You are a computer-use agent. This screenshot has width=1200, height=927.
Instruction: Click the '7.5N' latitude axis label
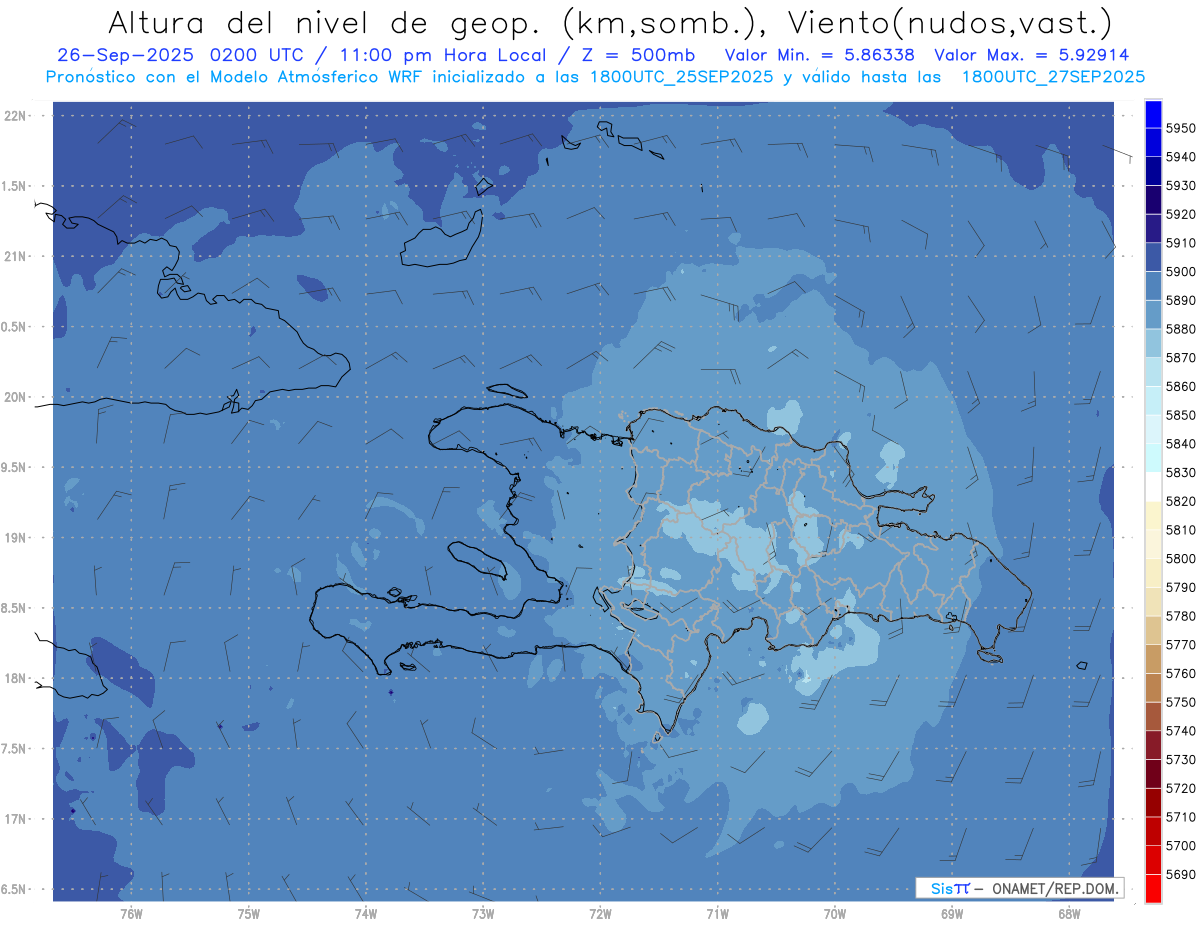coord(15,749)
